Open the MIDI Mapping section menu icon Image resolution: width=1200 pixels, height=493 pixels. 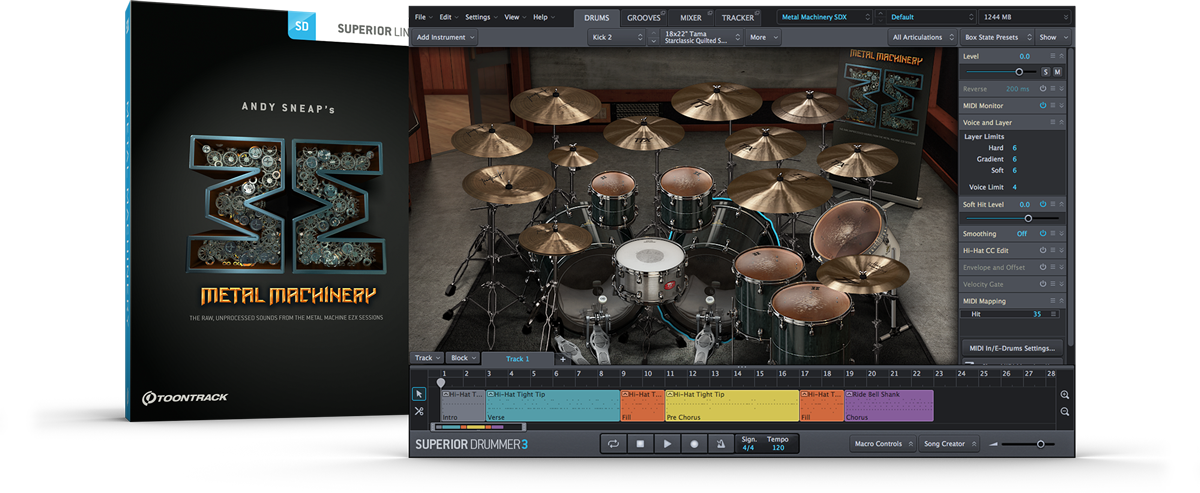pyautogui.click(x=1052, y=300)
